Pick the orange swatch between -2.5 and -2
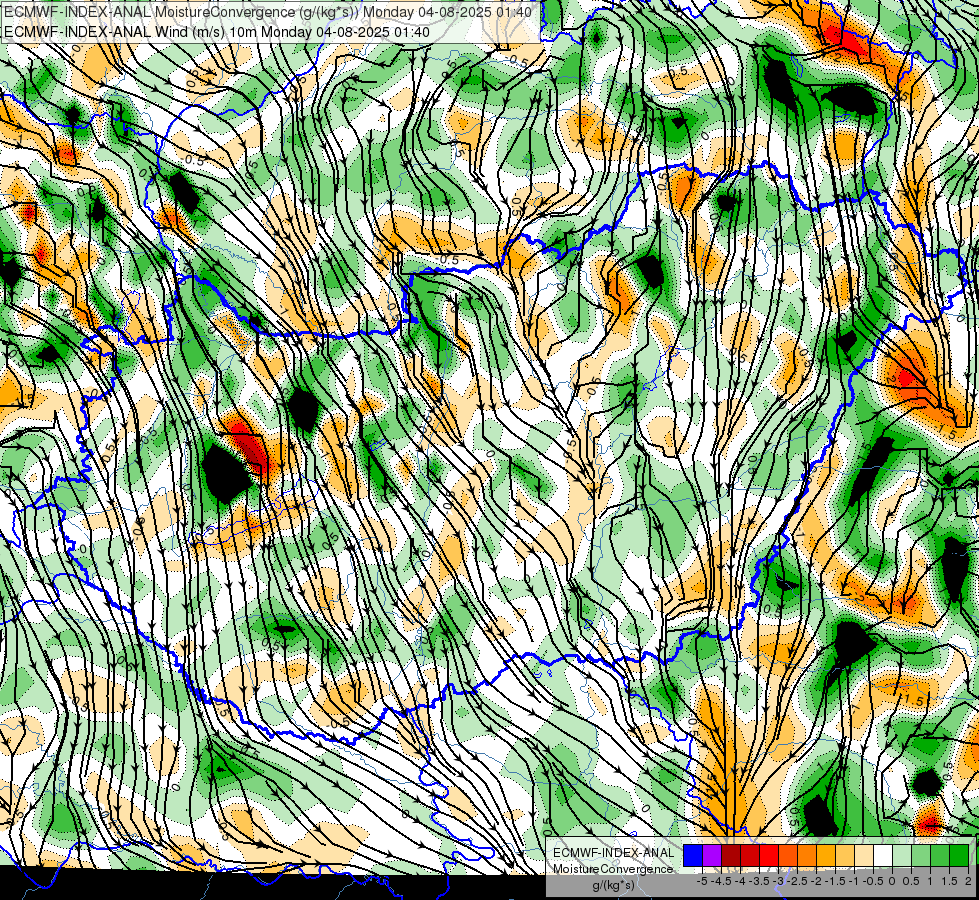 click(807, 856)
